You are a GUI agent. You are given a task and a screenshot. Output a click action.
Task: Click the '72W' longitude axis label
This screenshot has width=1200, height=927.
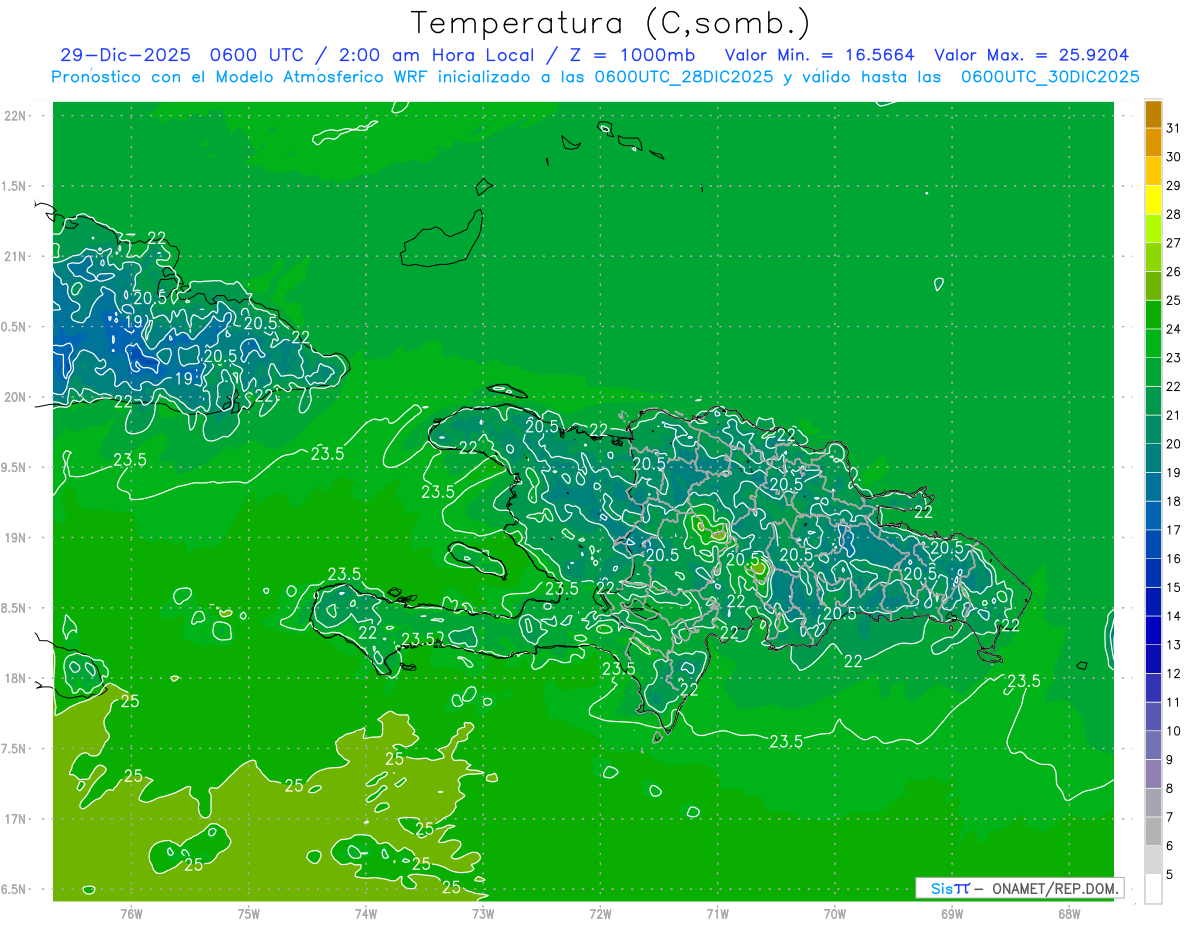tap(600, 912)
